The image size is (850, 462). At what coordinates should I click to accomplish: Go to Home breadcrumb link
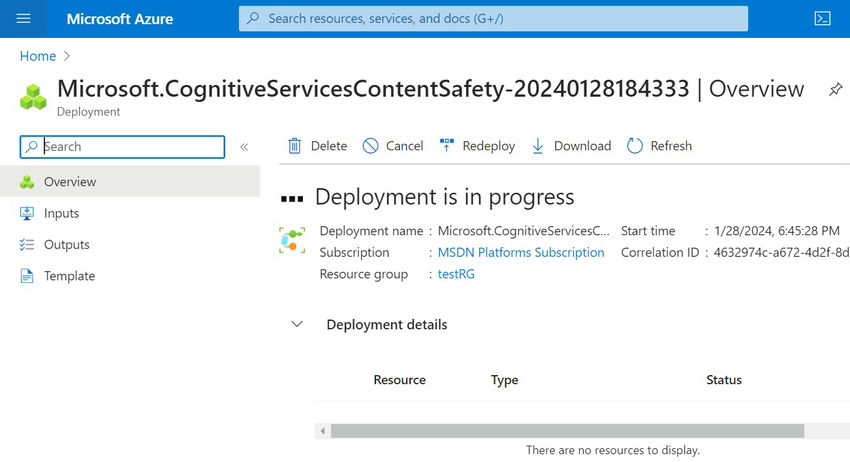pos(38,56)
